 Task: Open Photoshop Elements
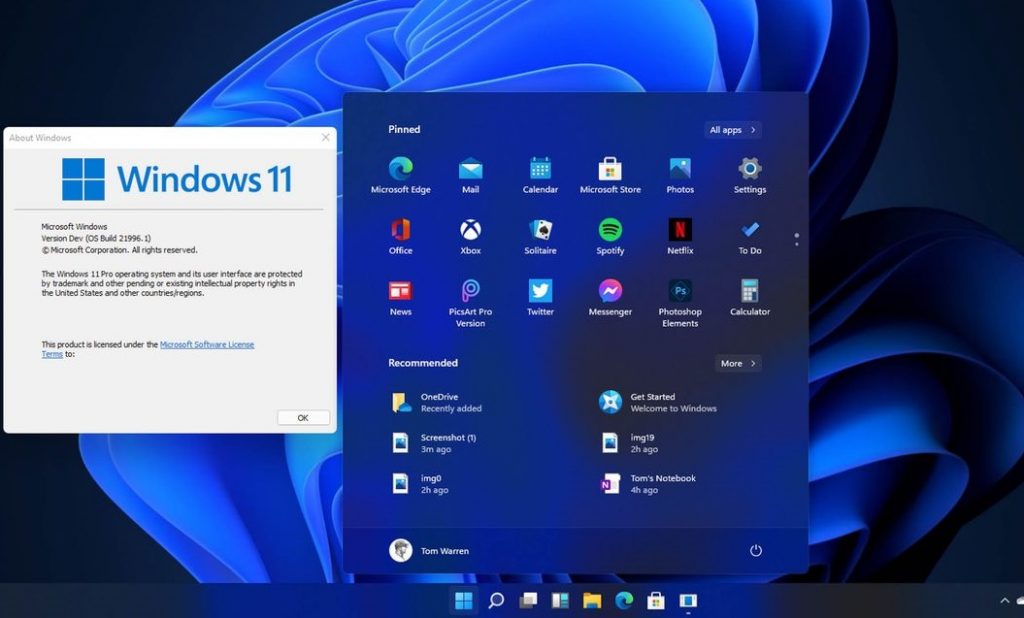point(680,303)
